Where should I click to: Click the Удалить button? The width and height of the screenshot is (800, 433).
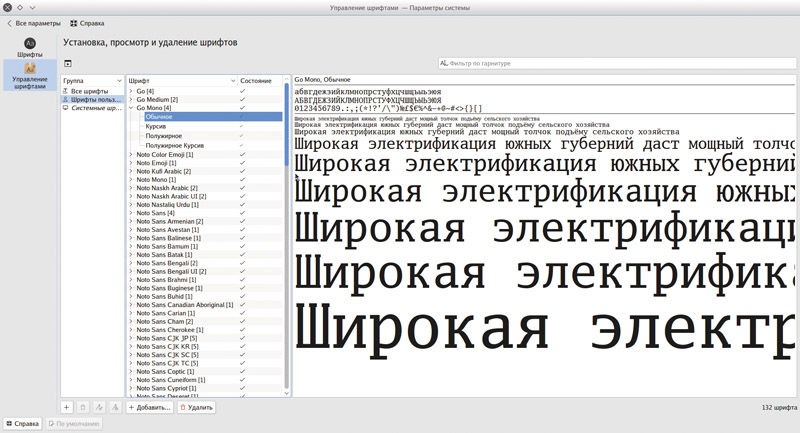coord(196,407)
